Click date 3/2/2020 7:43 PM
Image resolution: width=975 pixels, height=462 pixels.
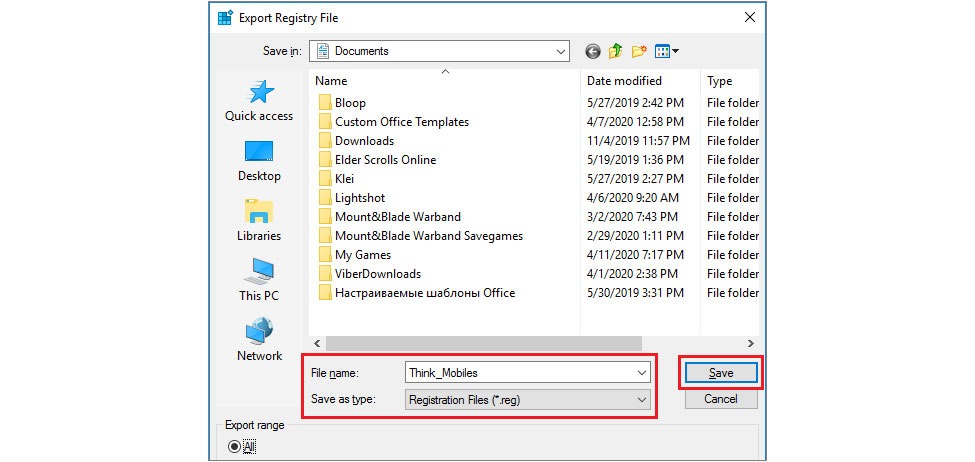[x=632, y=217]
